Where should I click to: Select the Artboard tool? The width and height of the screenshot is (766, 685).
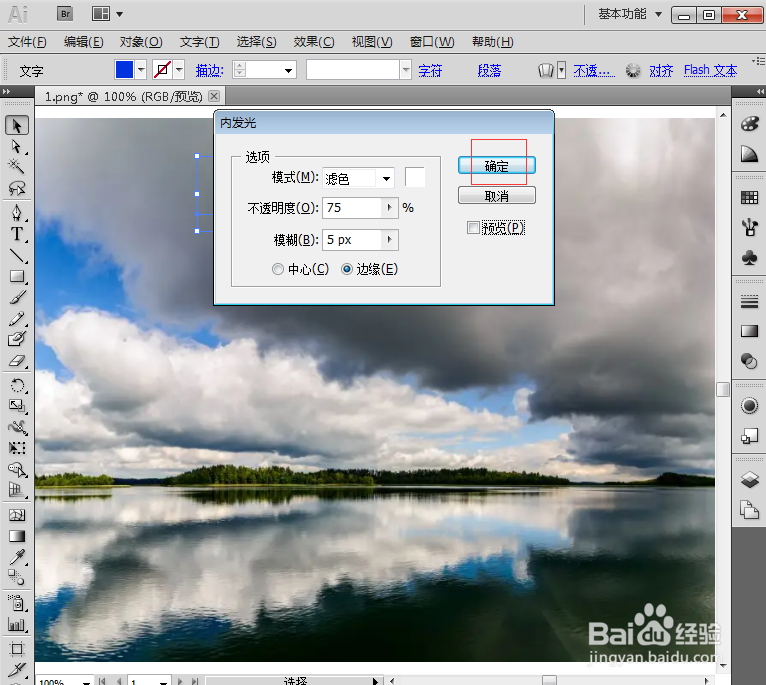tap(17, 649)
